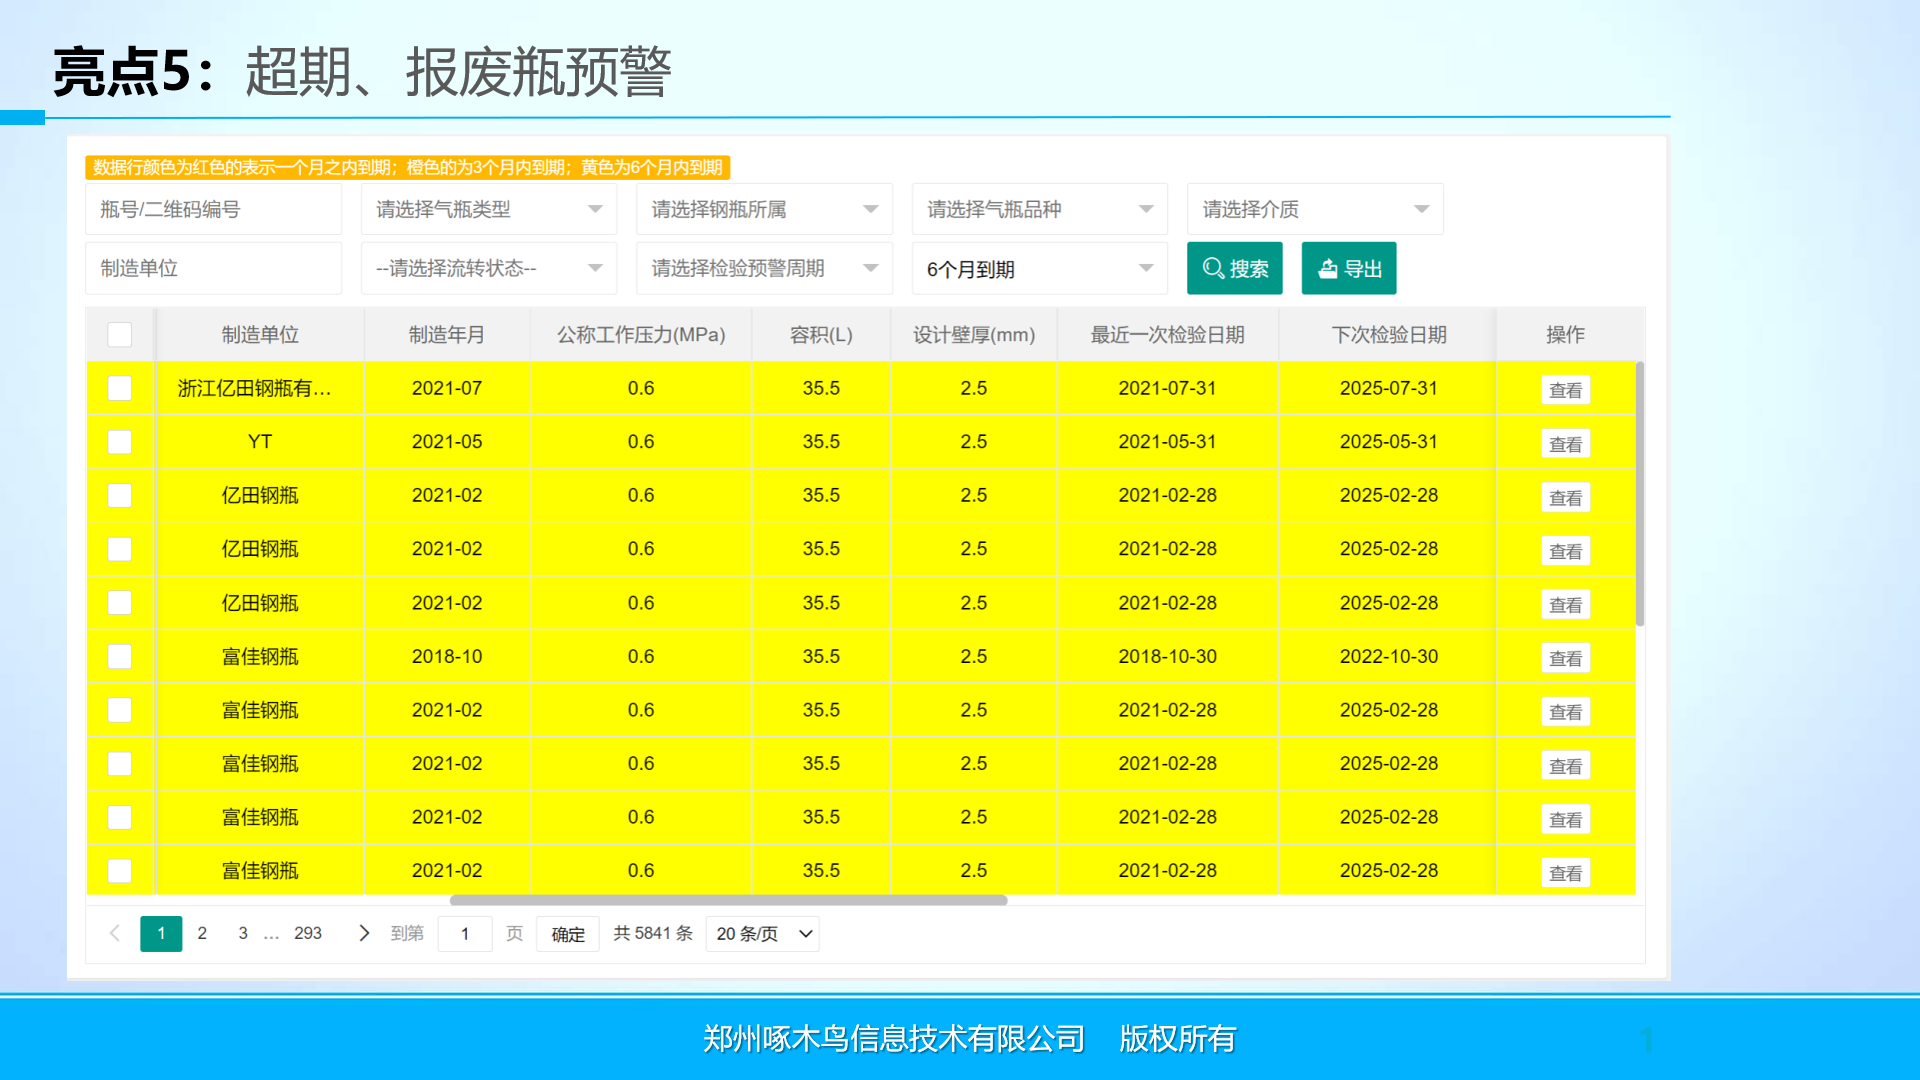Click the vertical table scrollbar
This screenshot has height=1080, width=1920.
(x=1640, y=494)
